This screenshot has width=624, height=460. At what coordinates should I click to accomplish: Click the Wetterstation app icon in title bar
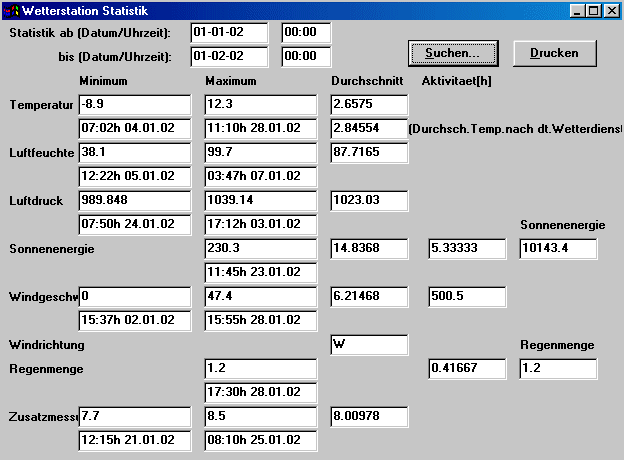pos(12,11)
